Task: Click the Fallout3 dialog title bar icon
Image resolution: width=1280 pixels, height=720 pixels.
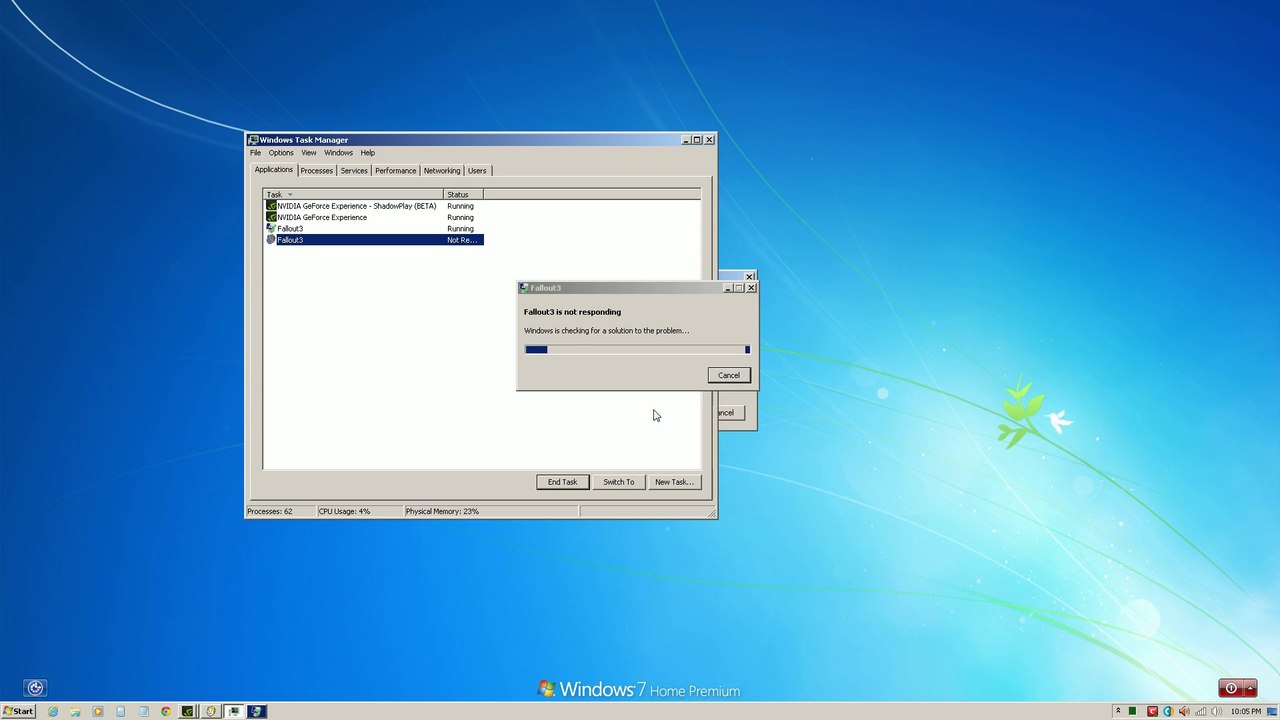Action: click(x=524, y=288)
